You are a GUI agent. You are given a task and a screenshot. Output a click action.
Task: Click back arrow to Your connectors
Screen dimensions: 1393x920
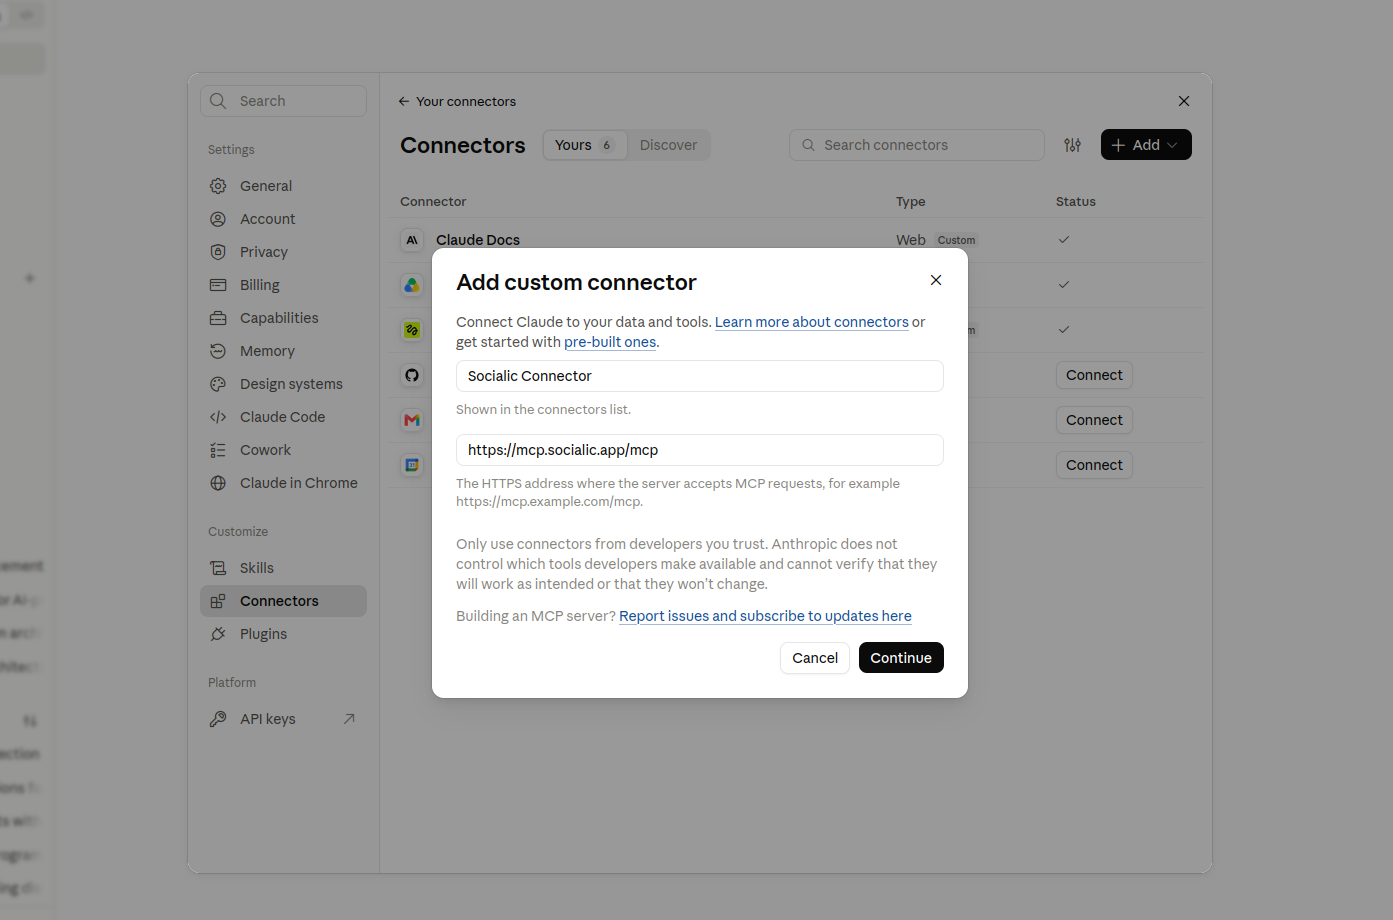pyautogui.click(x=404, y=101)
